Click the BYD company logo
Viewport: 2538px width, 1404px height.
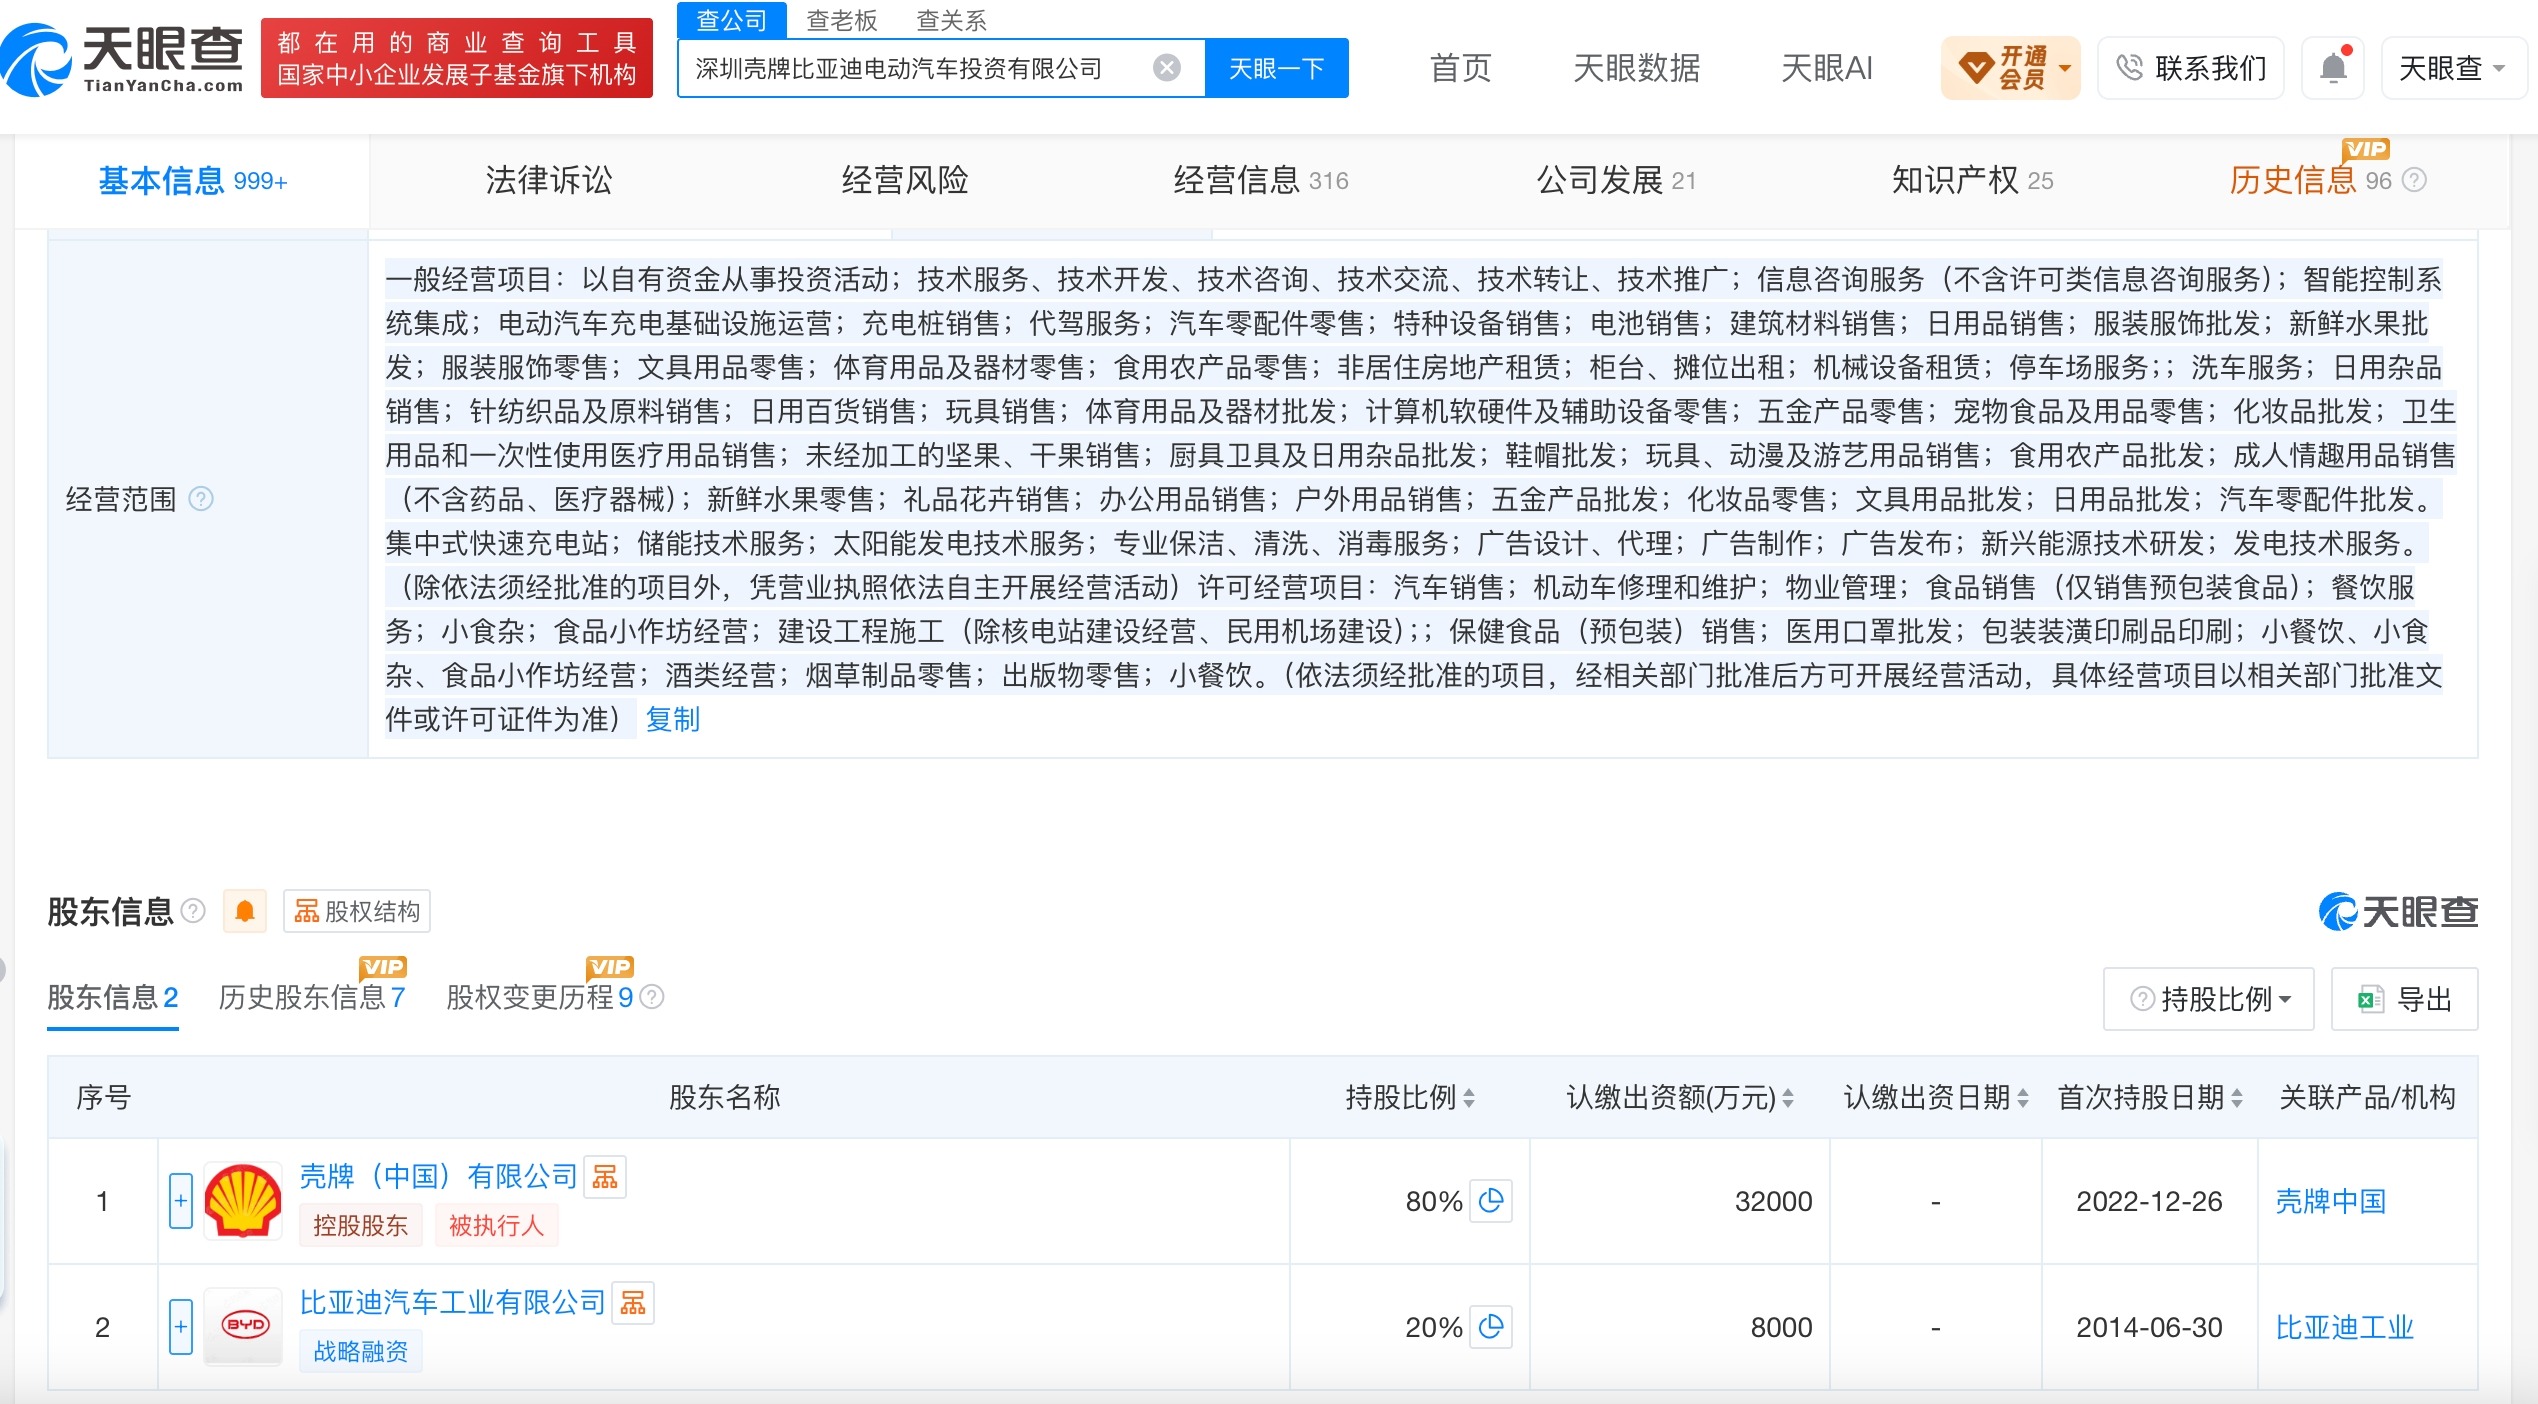click(243, 1326)
